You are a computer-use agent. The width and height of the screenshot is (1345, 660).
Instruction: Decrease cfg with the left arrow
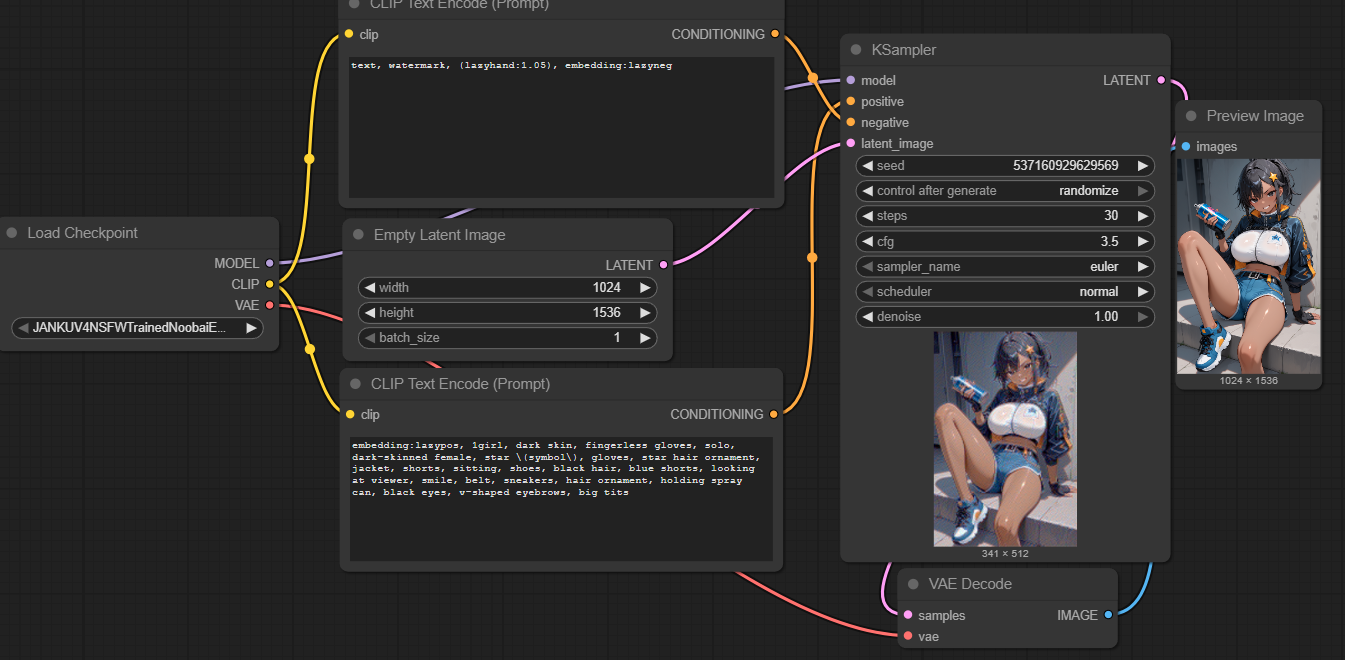(868, 241)
